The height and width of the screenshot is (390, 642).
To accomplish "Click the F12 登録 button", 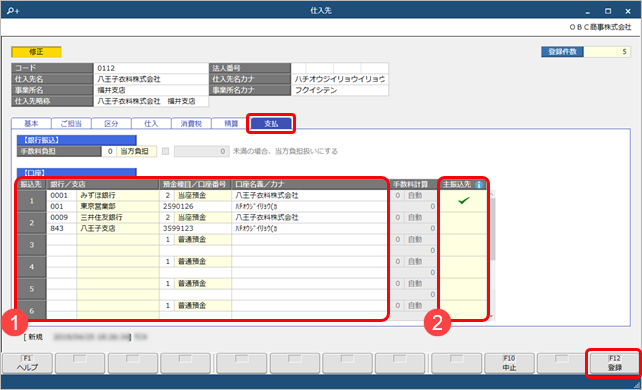I will tap(615, 363).
